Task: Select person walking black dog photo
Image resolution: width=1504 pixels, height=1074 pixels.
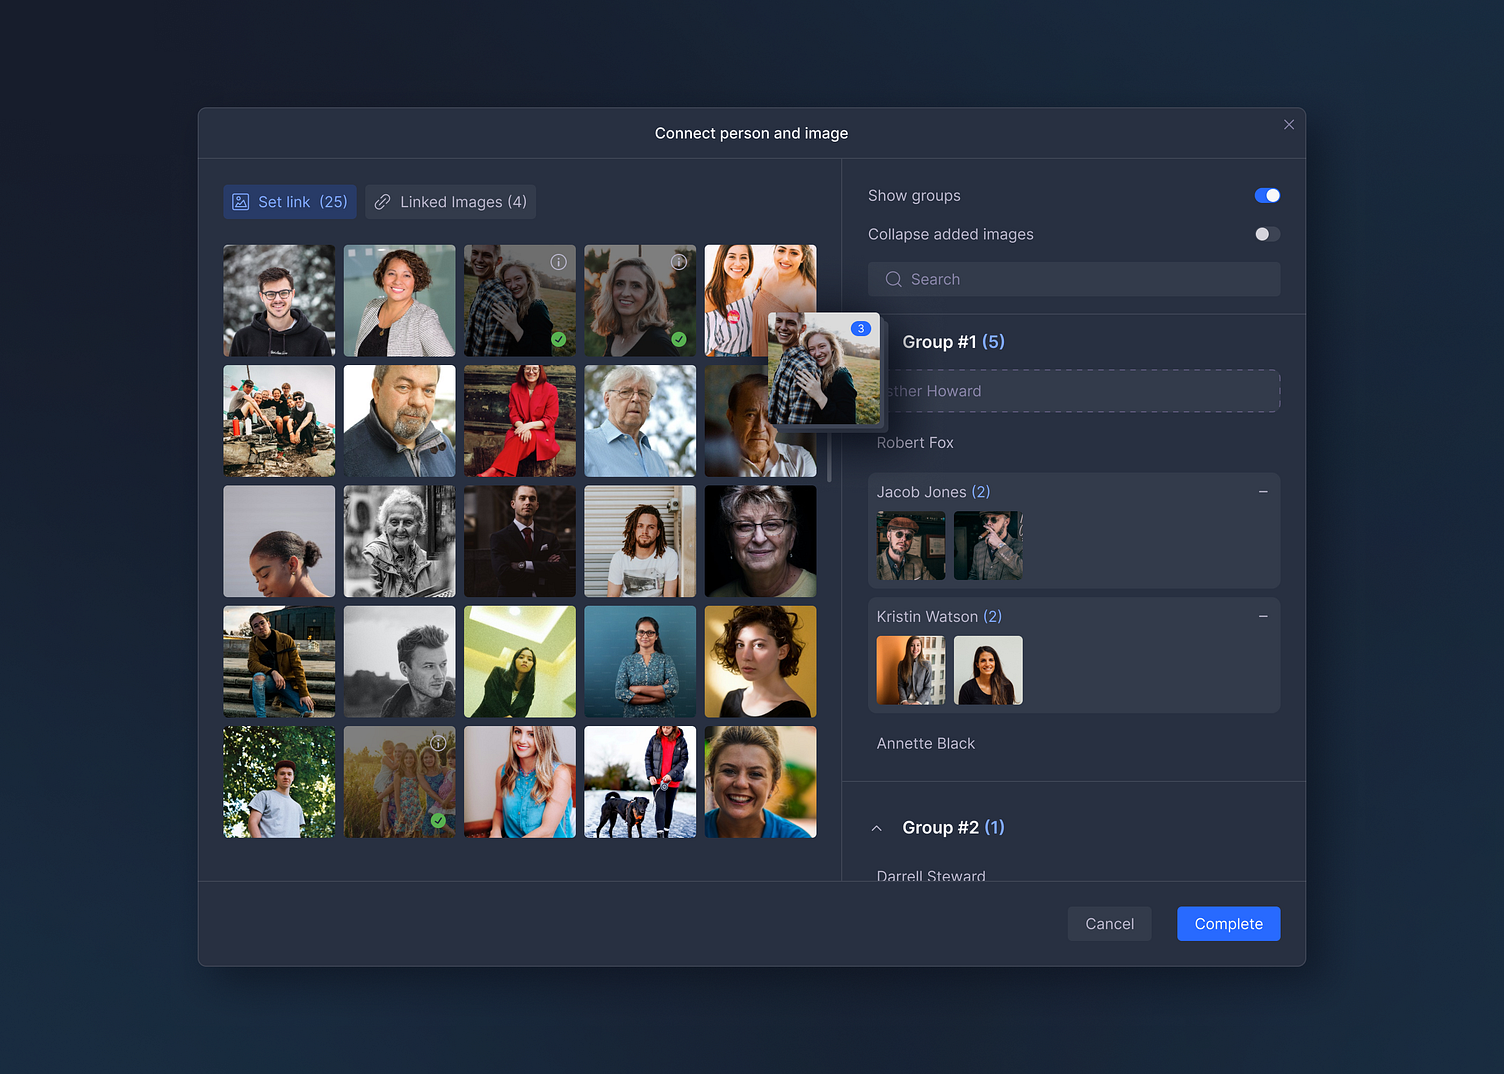Action: (x=640, y=782)
